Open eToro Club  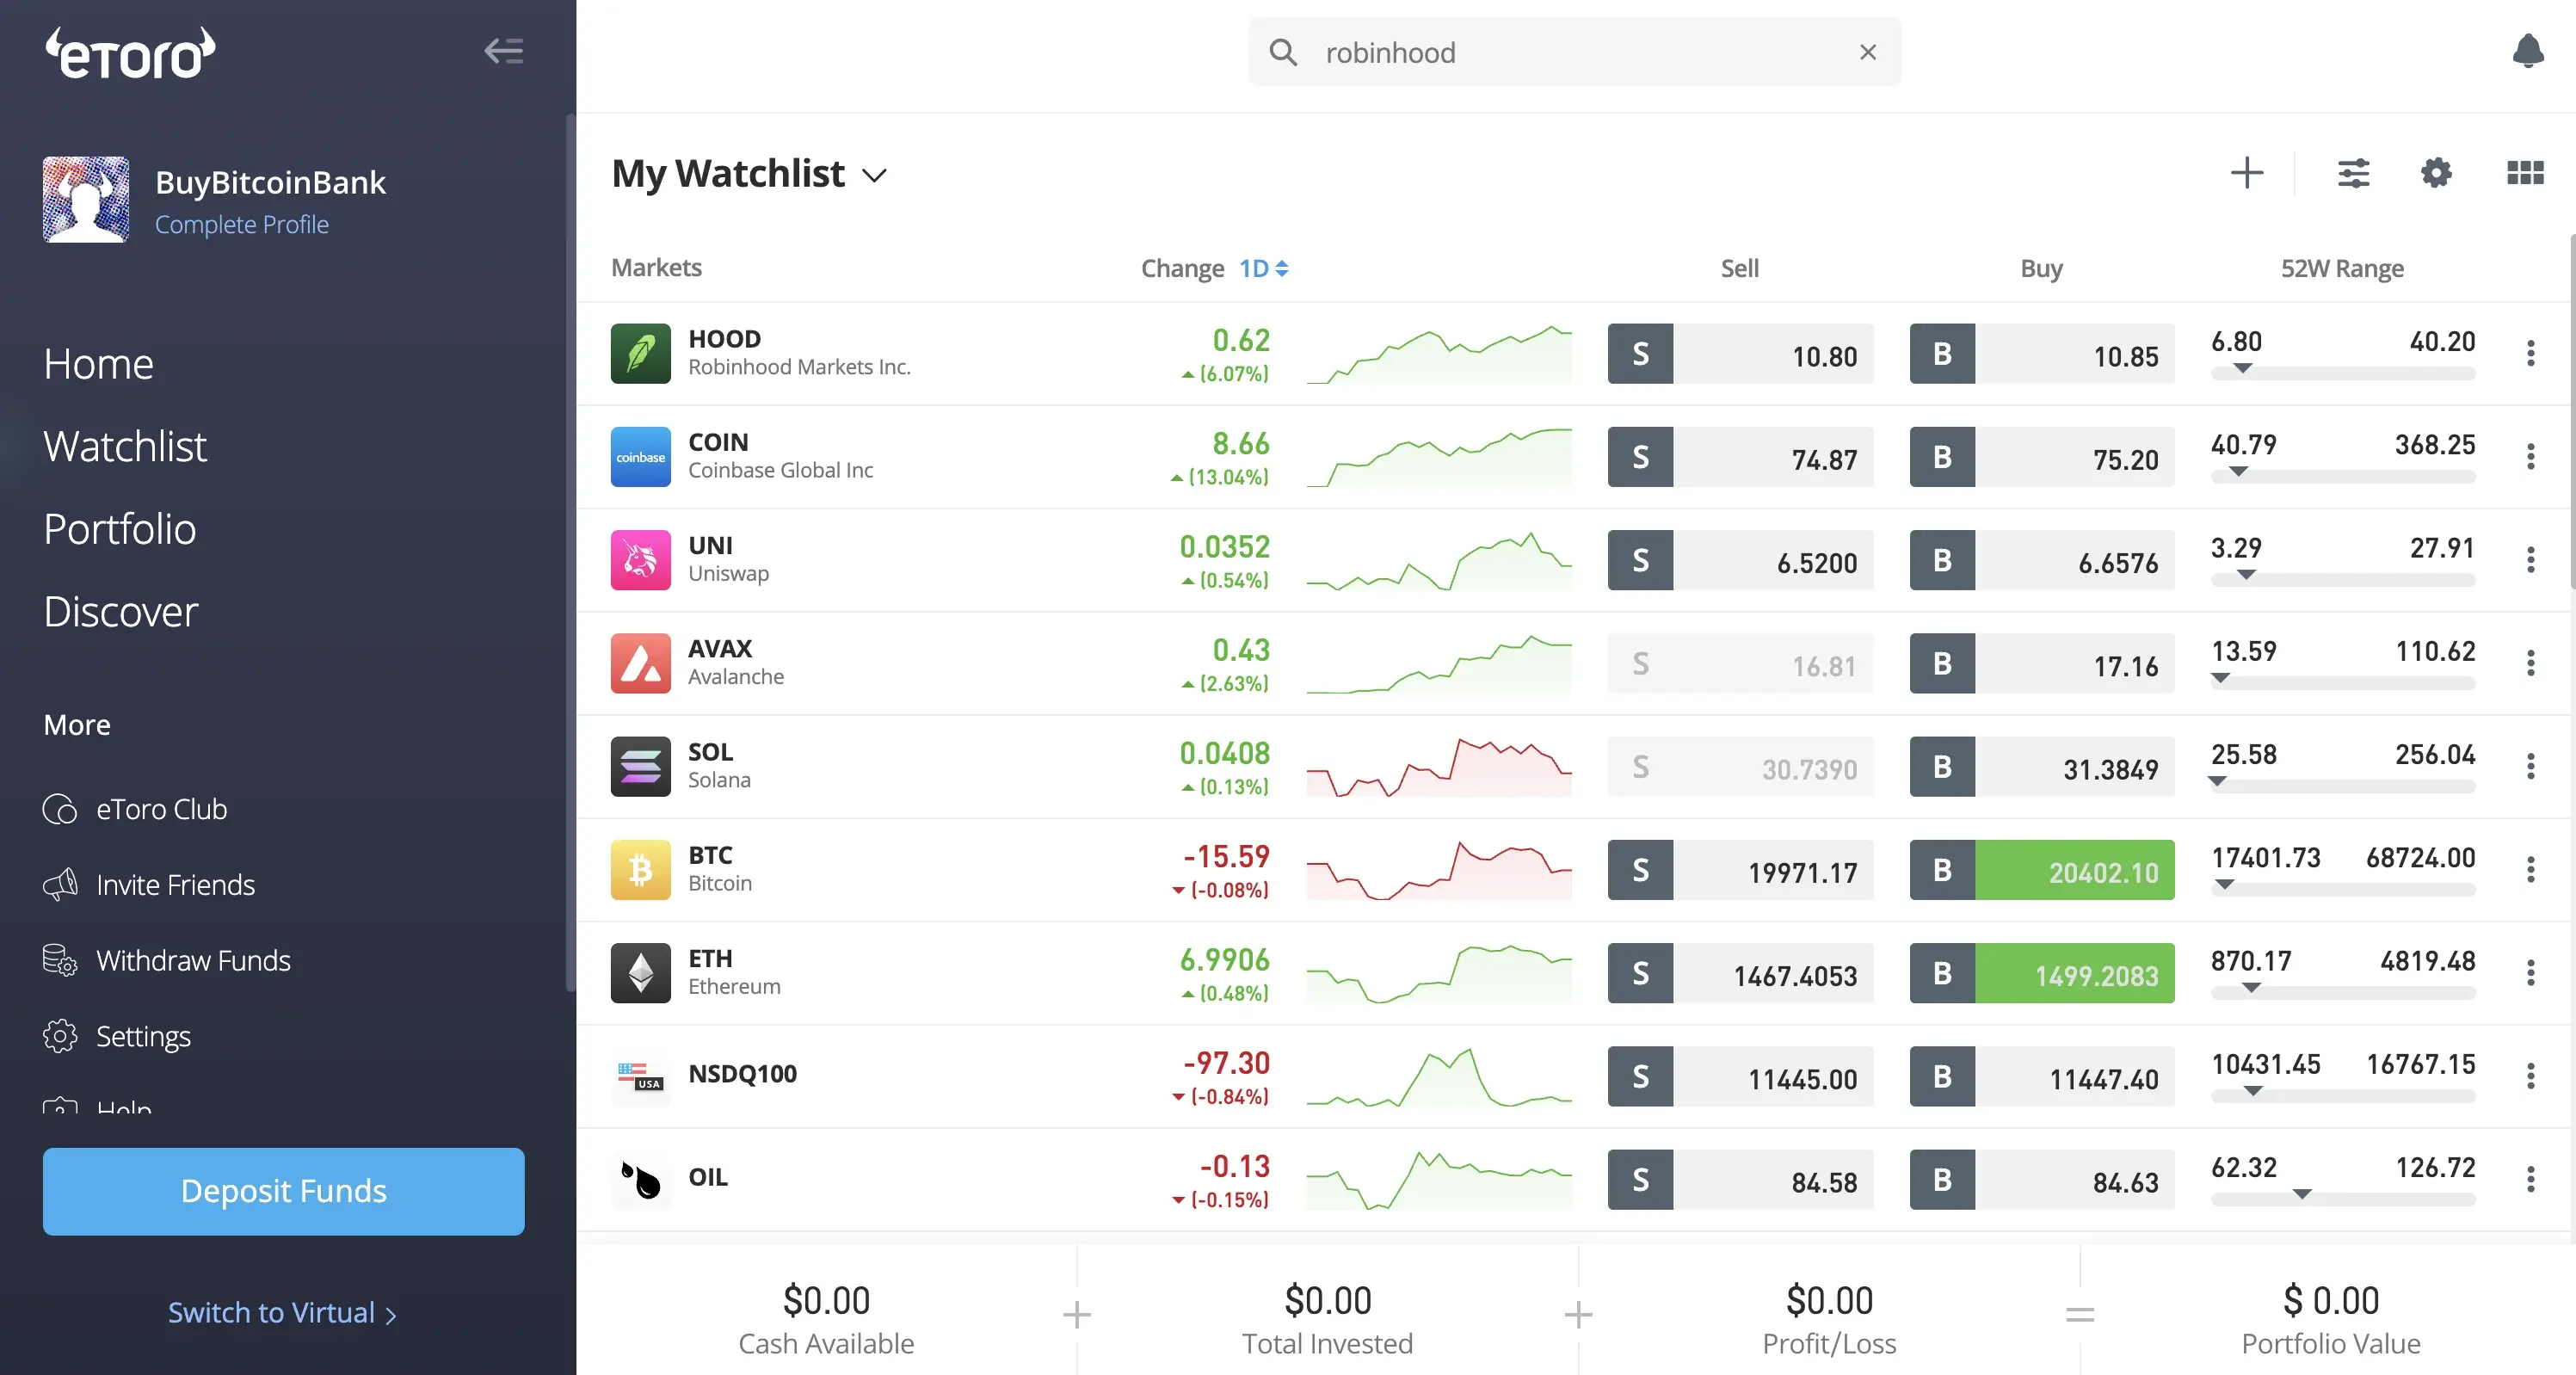pyautogui.click(x=135, y=809)
